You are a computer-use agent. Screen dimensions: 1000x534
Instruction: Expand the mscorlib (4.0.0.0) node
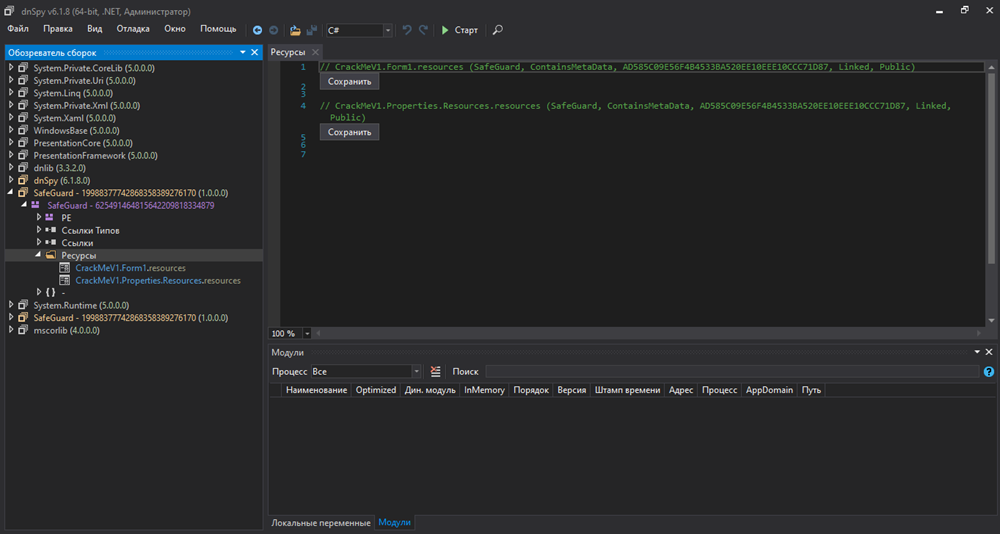(x=11, y=330)
